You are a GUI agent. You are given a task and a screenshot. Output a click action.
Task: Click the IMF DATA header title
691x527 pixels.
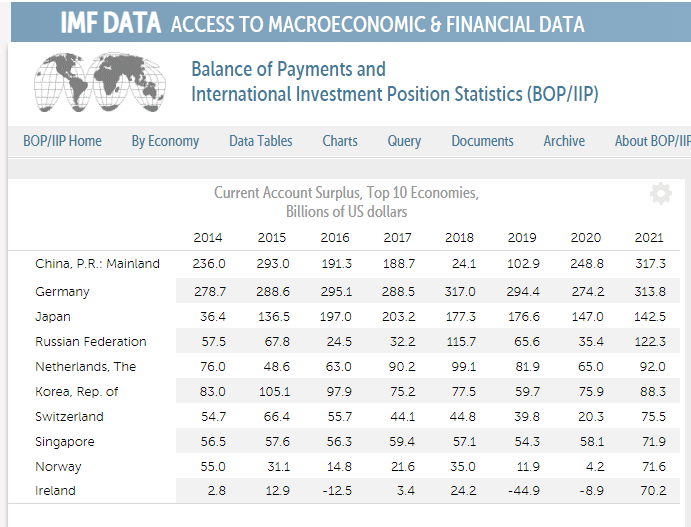(x=110, y=24)
